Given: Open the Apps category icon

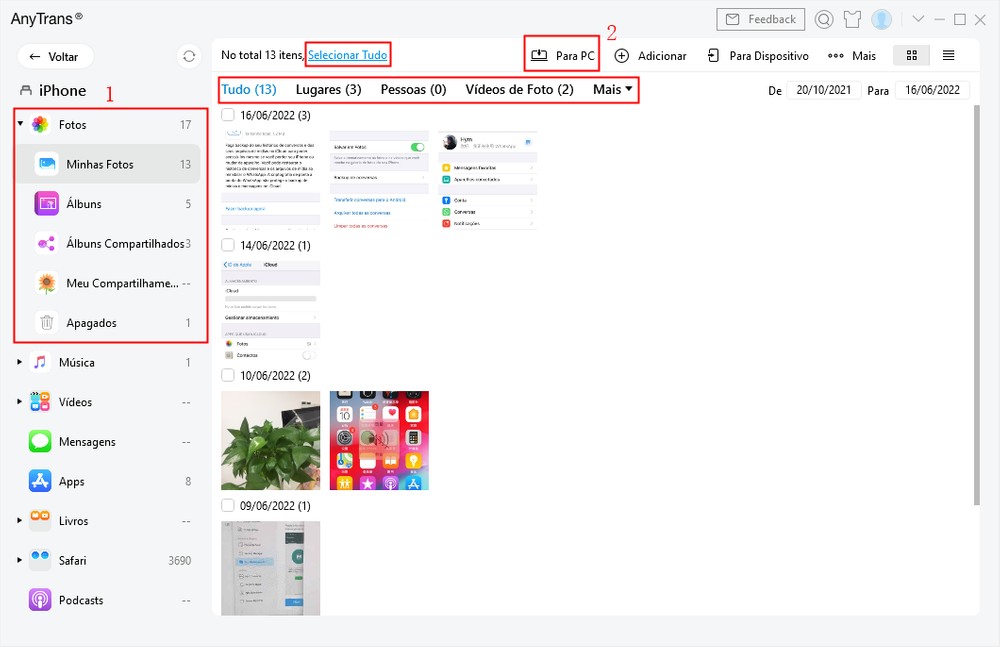Looking at the screenshot, I should [40, 480].
